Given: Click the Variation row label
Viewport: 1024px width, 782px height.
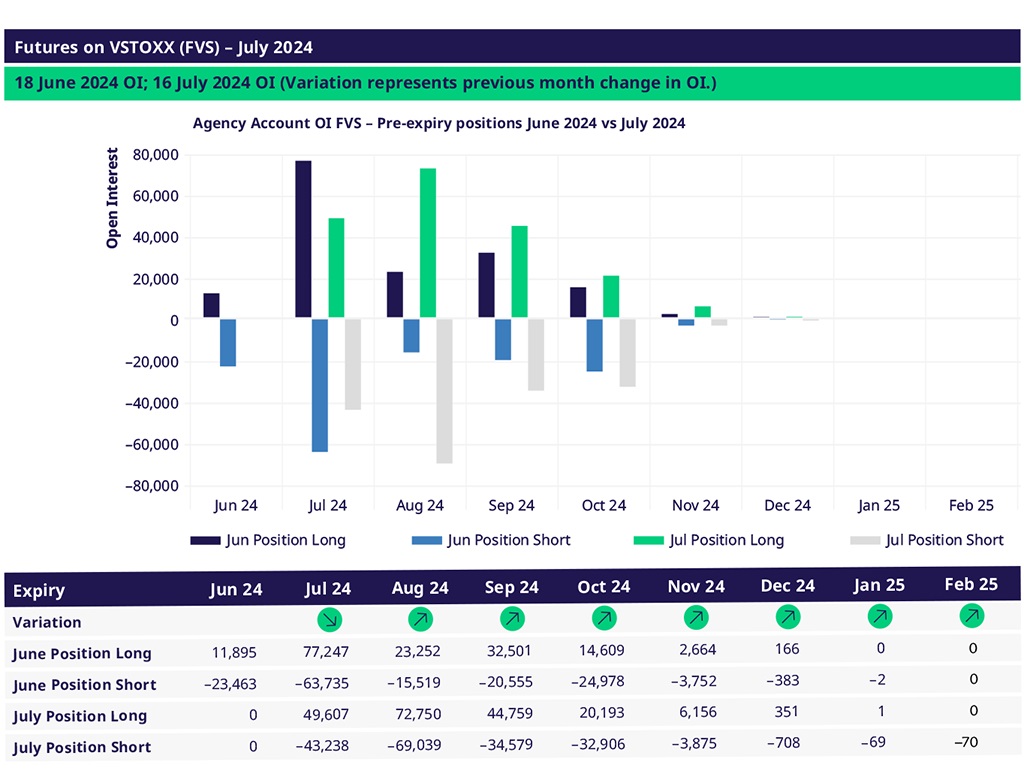Looking at the screenshot, I should point(47,623).
